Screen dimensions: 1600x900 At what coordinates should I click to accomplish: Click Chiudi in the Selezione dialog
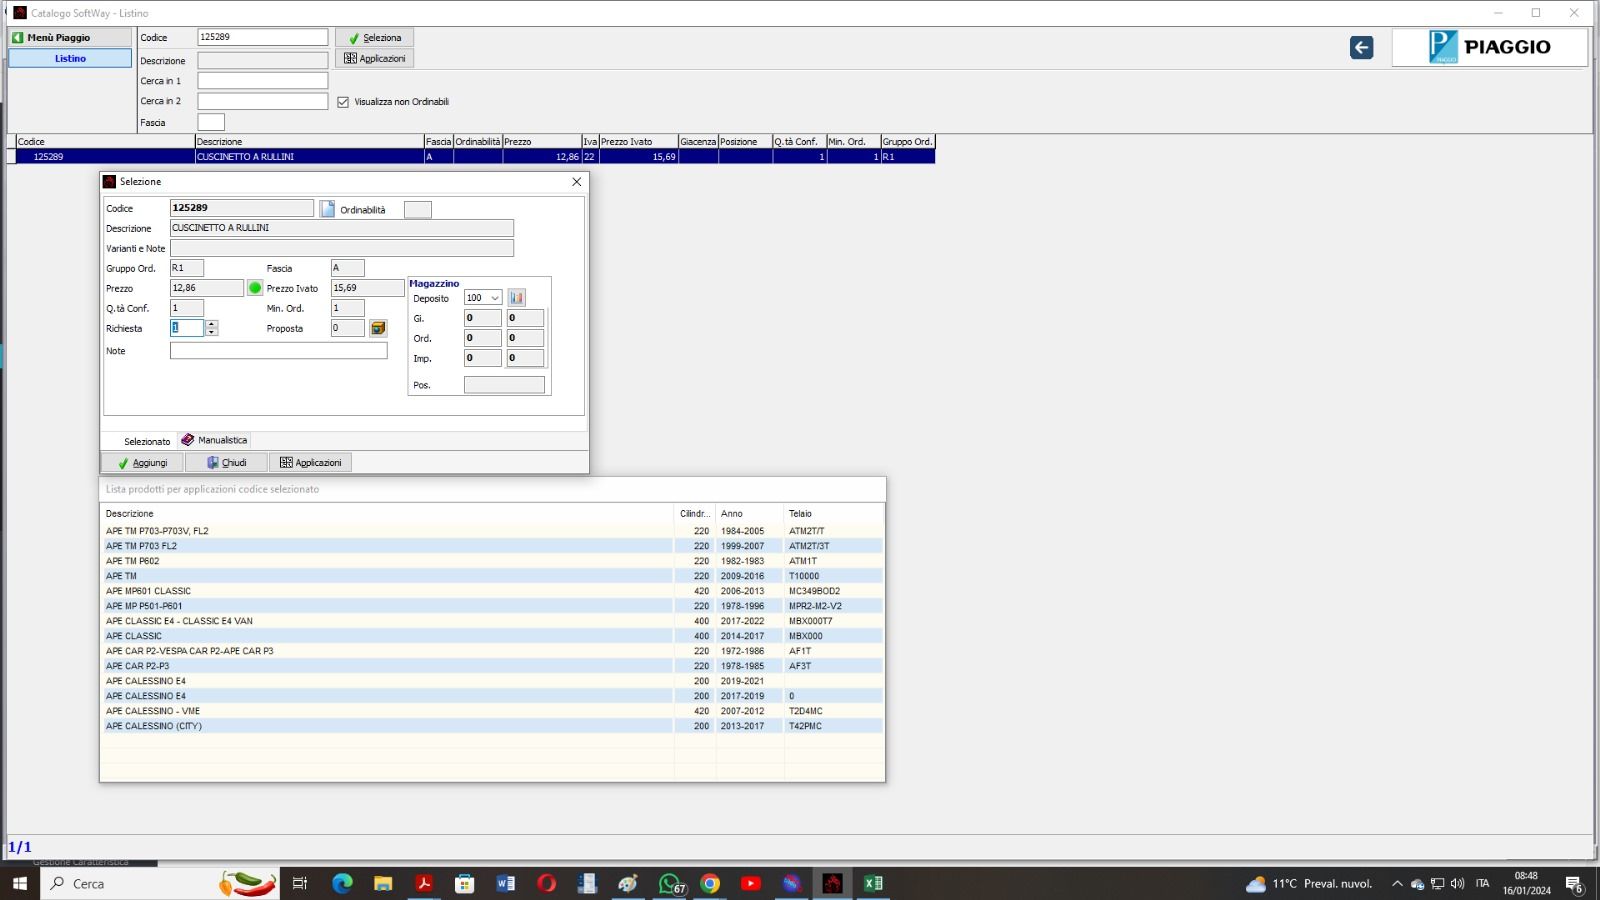pos(226,463)
